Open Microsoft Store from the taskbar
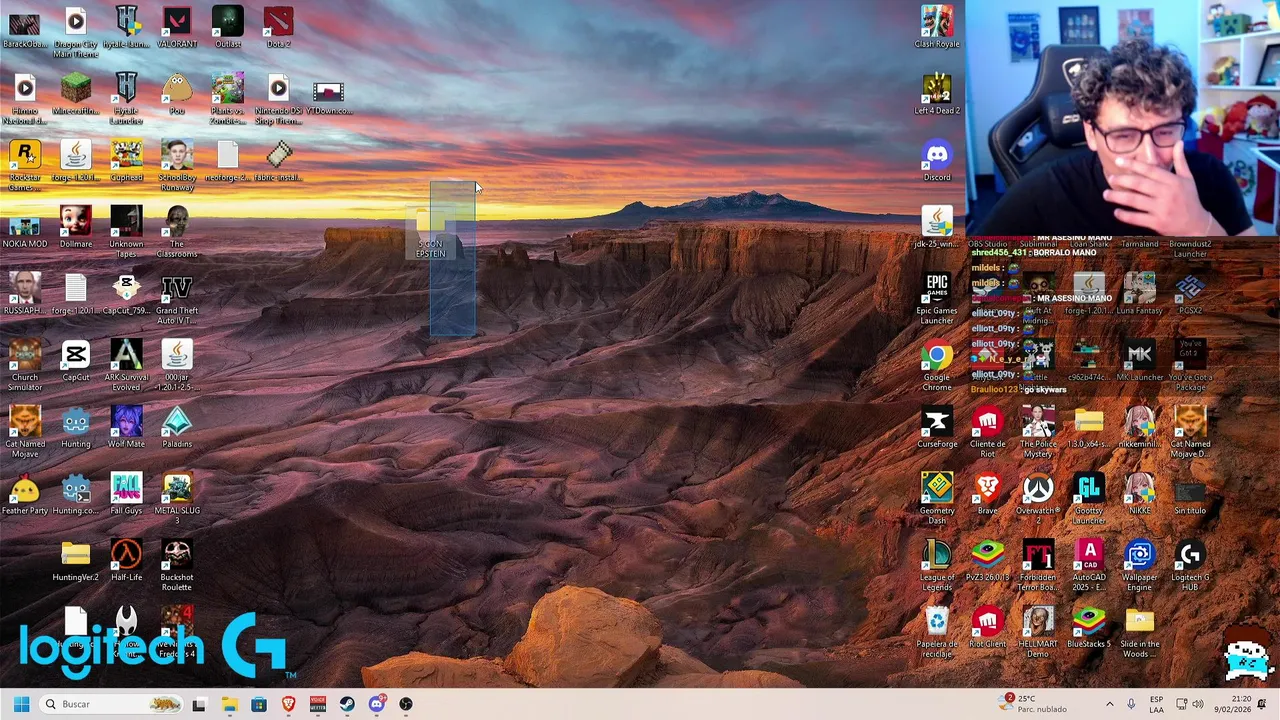 [259, 704]
